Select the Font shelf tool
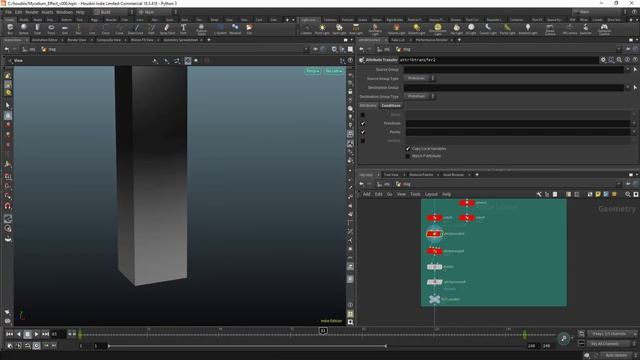 [x=183, y=29]
